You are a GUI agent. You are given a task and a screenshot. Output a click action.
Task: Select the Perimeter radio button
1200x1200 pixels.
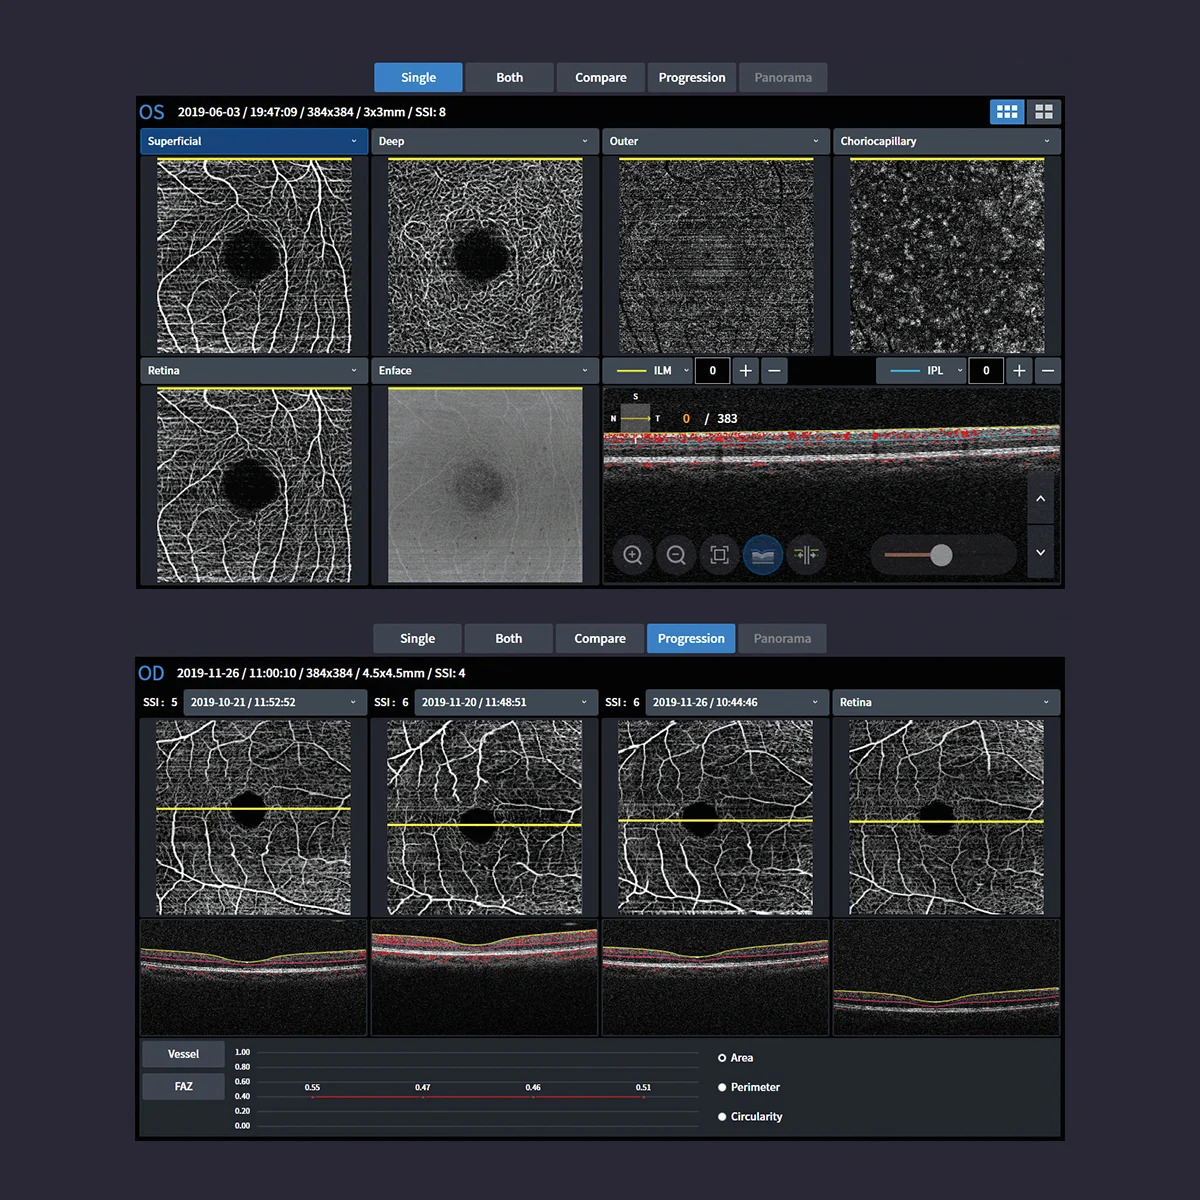coord(722,1087)
